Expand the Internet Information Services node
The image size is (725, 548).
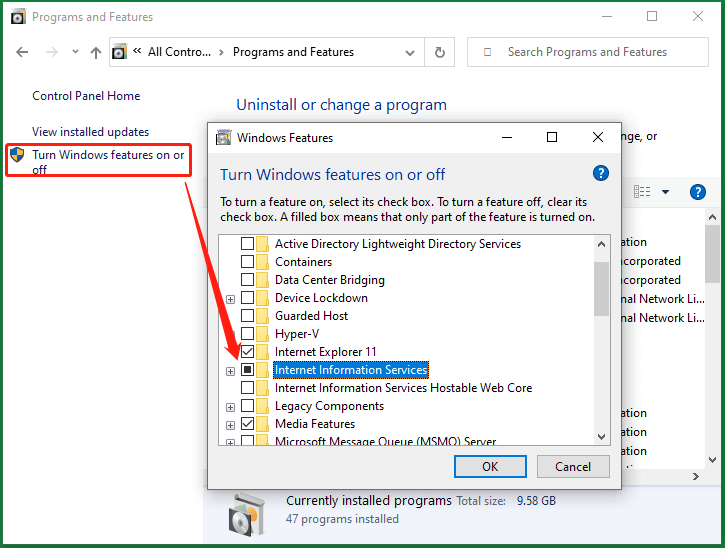click(x=230, y=371)
